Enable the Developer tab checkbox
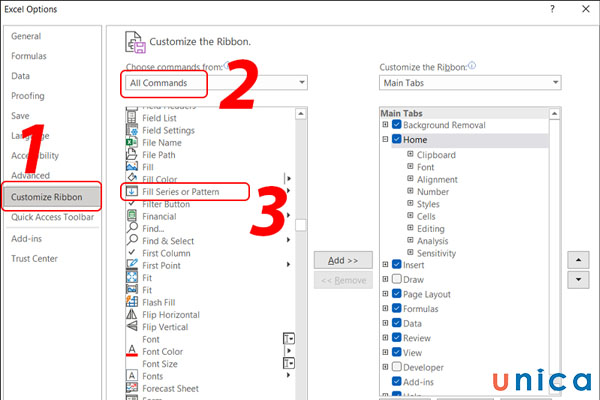600x400 pixels. tap(397, 367)
